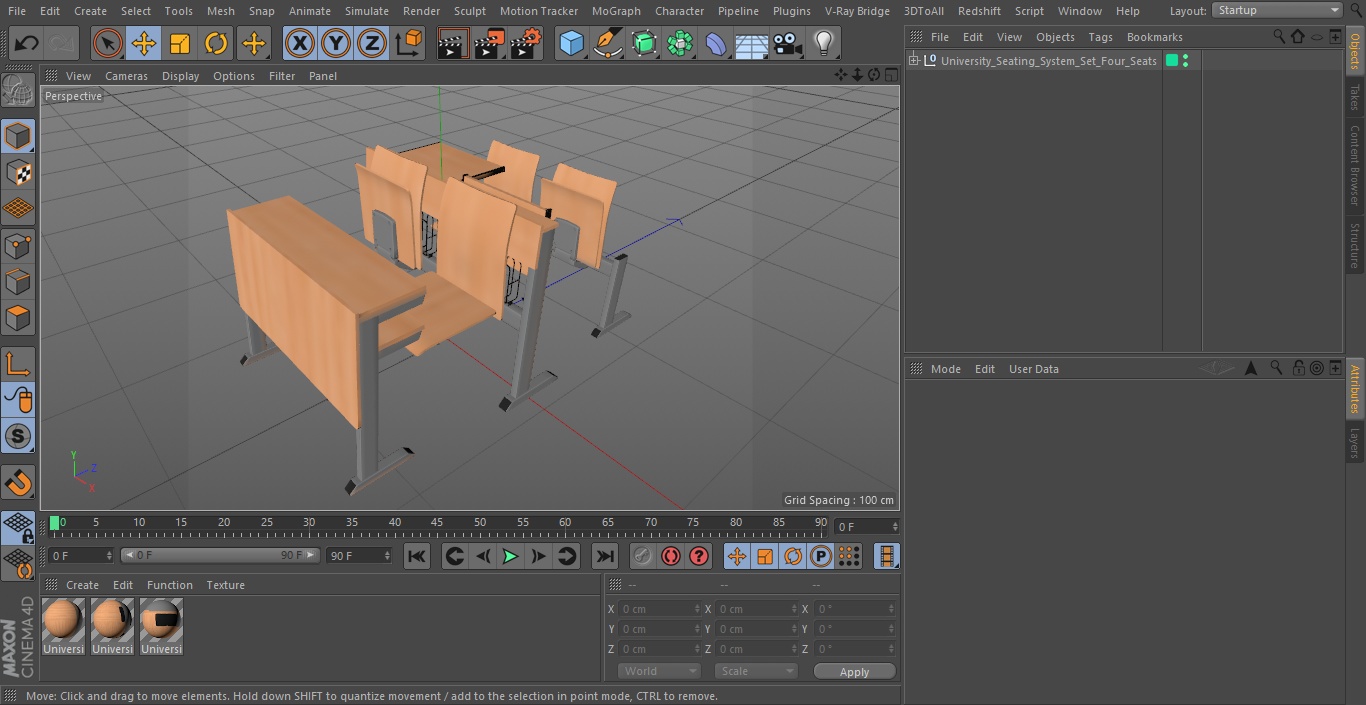Image resolution: width=1366 pixels, height=705 pixels.
Task: Toggle Position keyframe recording
Action: coord(737,556)
